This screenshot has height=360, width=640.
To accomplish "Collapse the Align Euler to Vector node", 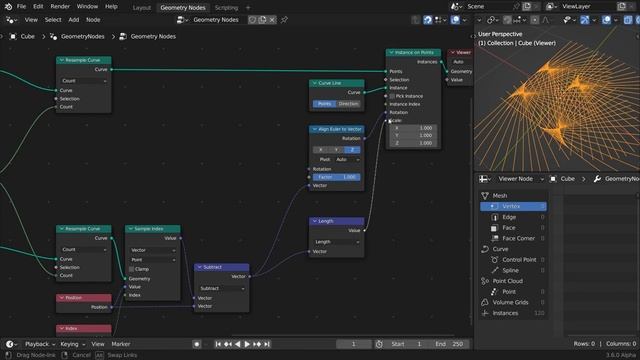I will pos(314,129).
